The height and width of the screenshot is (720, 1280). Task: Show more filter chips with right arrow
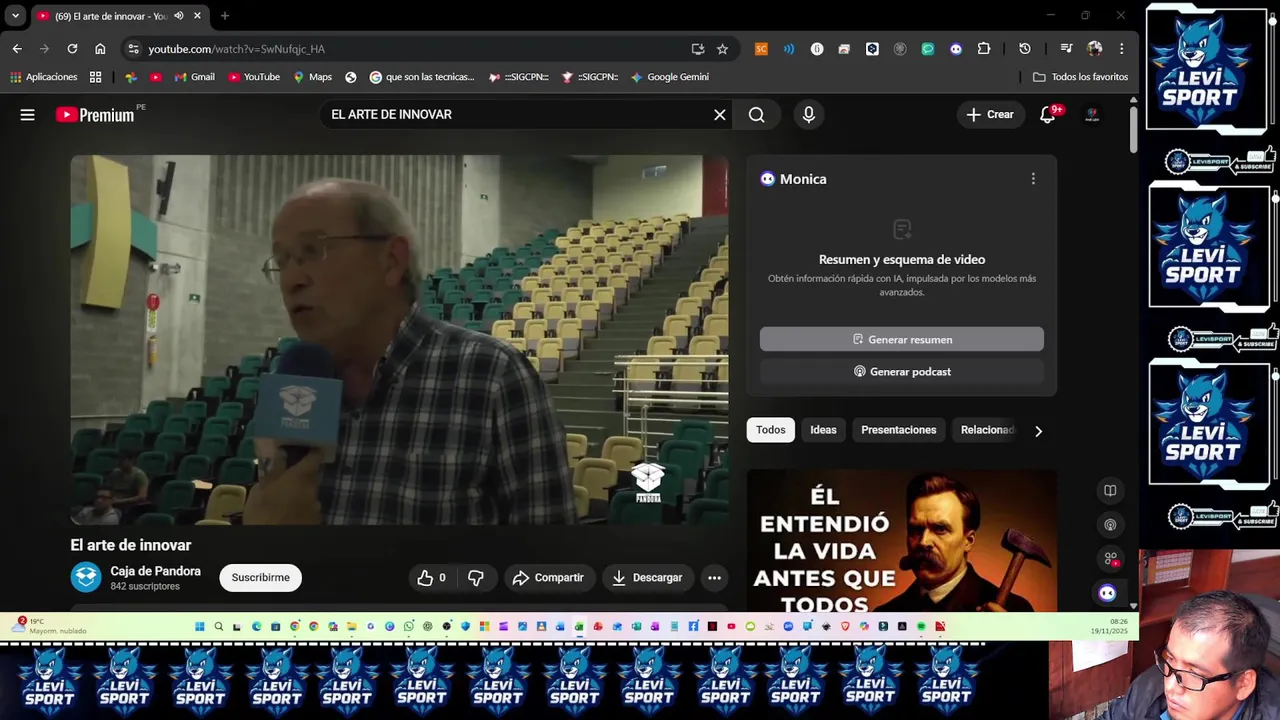coord(1038,431)
